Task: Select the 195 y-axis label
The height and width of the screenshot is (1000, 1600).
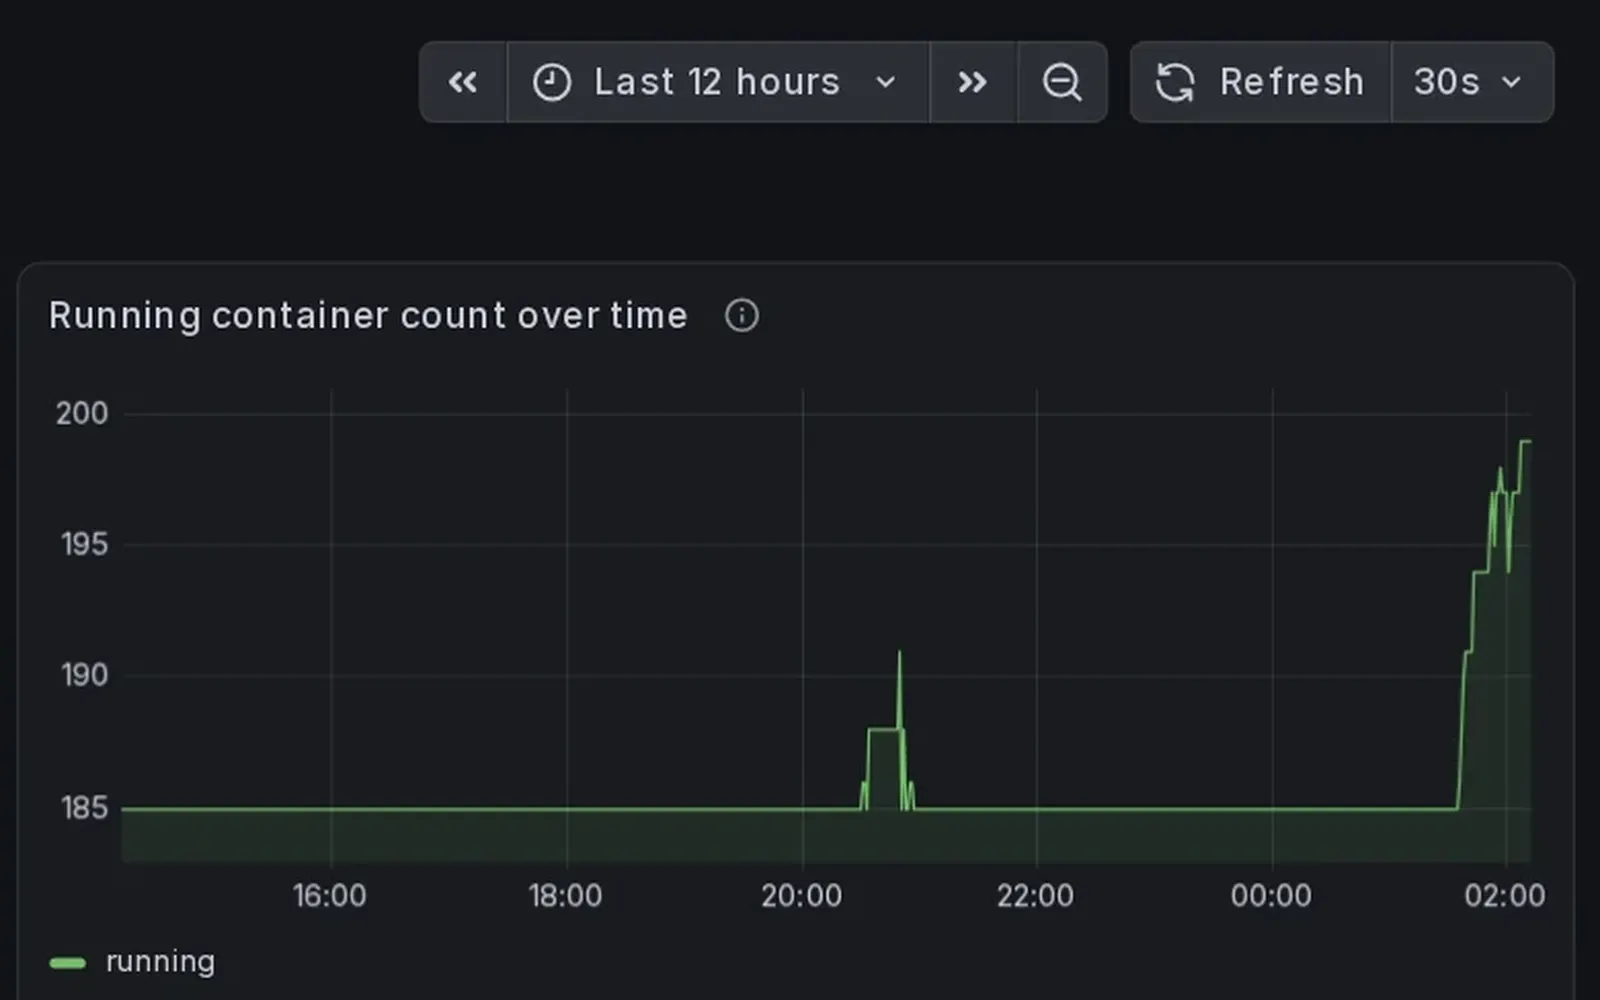Action: point(84,544)
